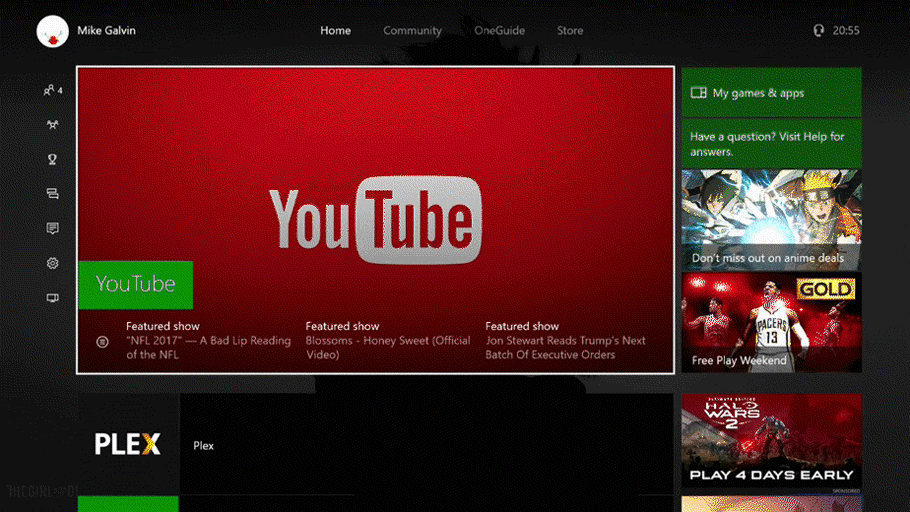Switch to the OneGuide tab

click(x=499, y=31)
